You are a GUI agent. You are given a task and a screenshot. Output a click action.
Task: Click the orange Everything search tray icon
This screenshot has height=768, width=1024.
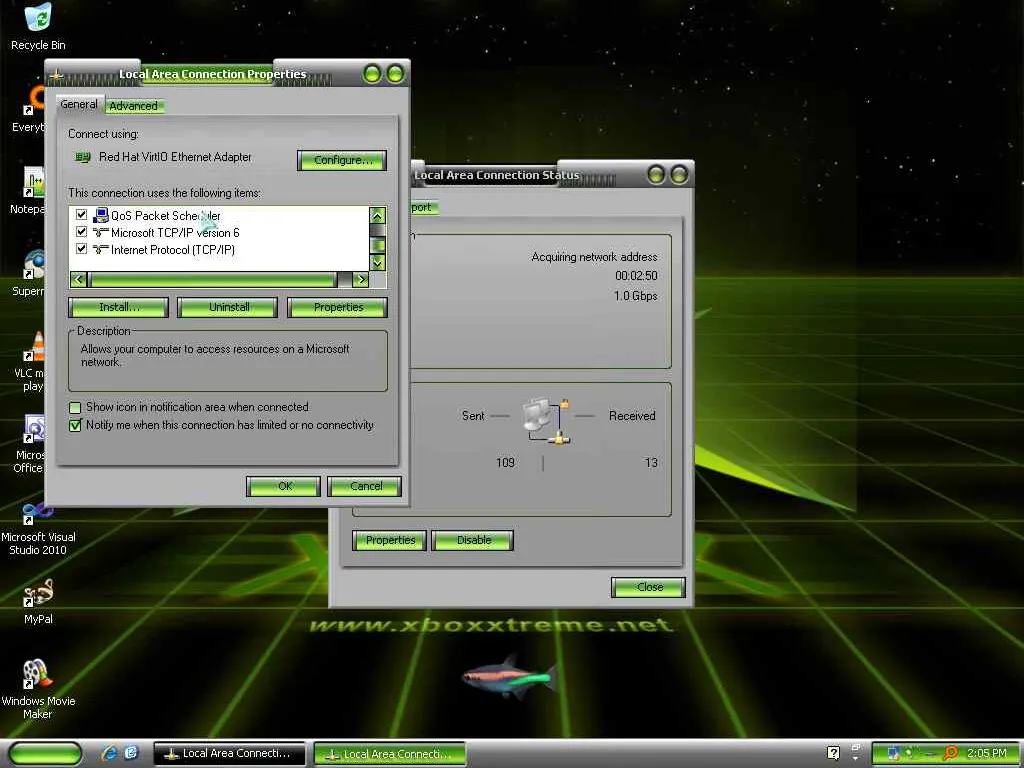click(951, 754)
